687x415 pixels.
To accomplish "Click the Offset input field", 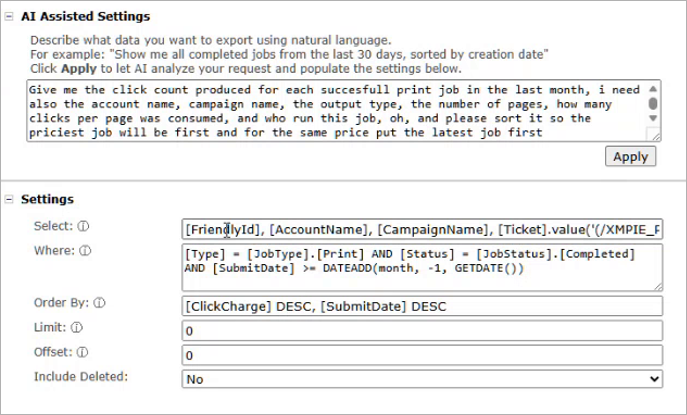I will coord(421,355).
